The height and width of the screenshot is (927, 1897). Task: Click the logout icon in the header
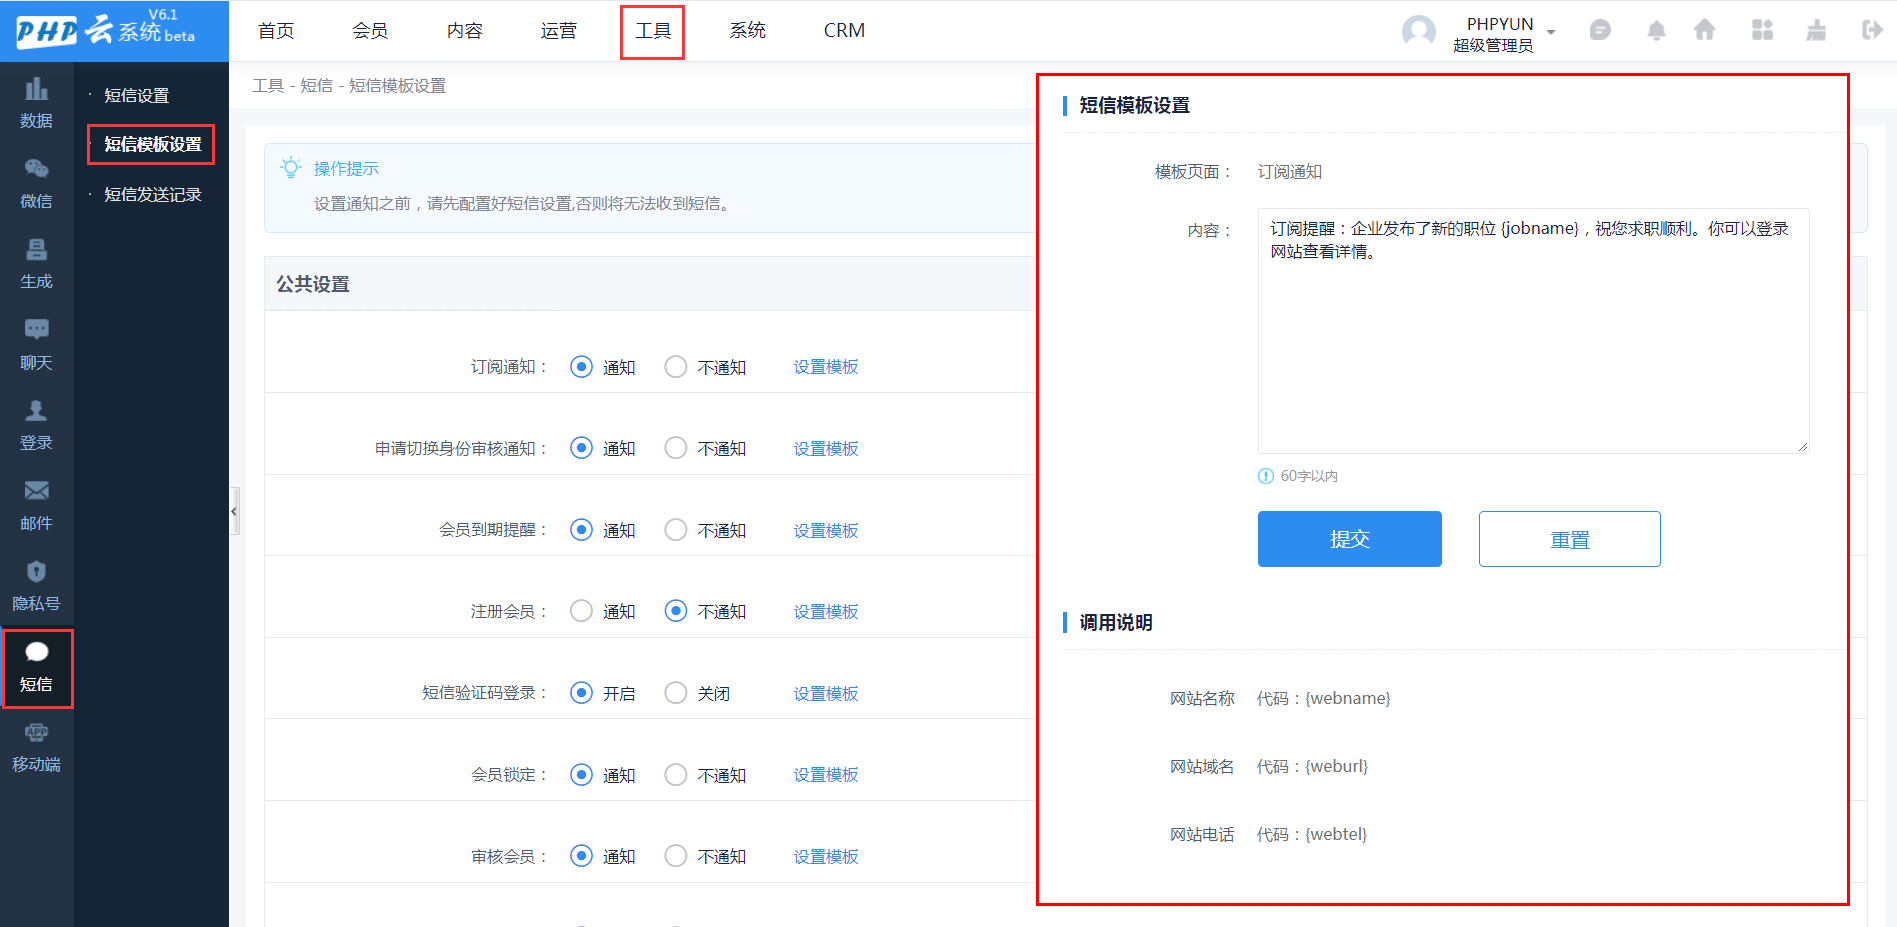click(x=1872, y=30)
